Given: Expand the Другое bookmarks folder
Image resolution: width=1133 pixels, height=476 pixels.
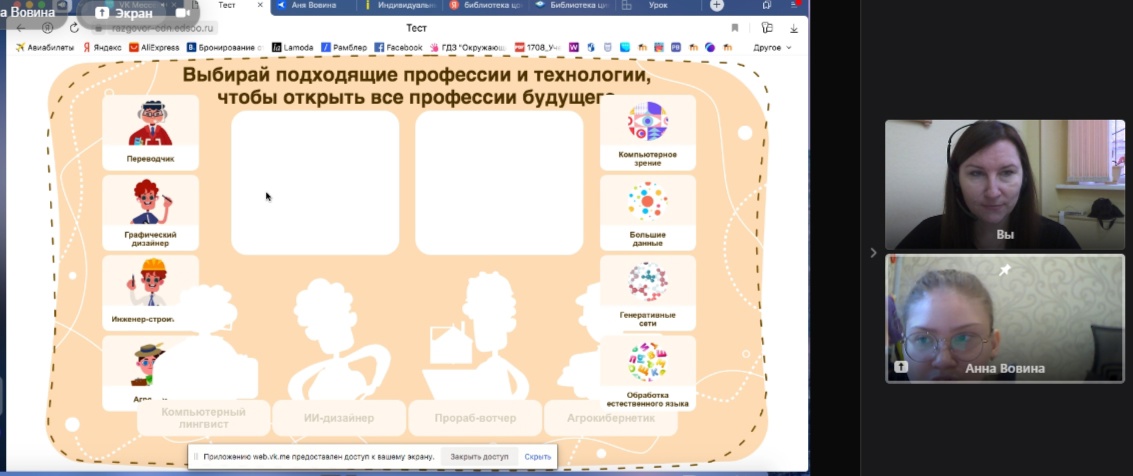Looking at the screenshot, I should pos(772,48).
